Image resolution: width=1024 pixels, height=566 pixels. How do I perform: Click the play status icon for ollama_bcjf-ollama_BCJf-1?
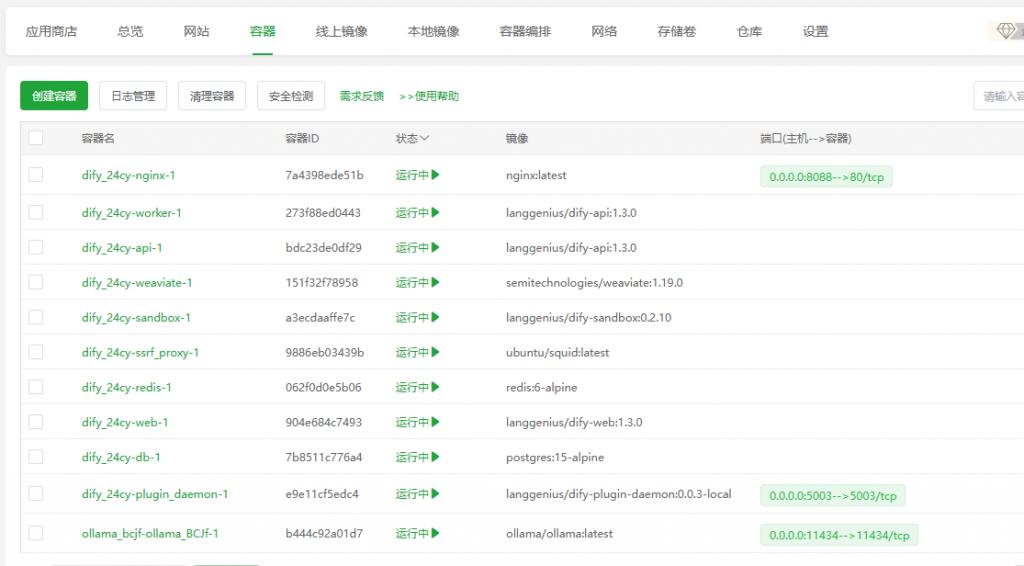(436, 533)
